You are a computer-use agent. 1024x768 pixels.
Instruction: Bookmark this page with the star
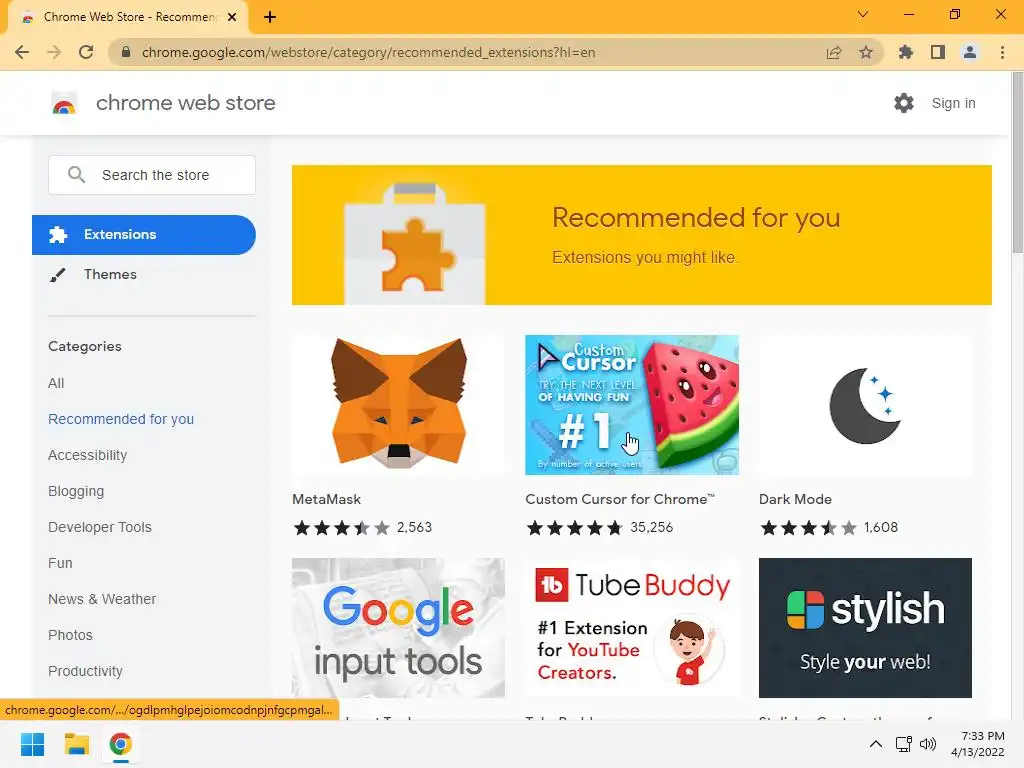coord(866,52)
